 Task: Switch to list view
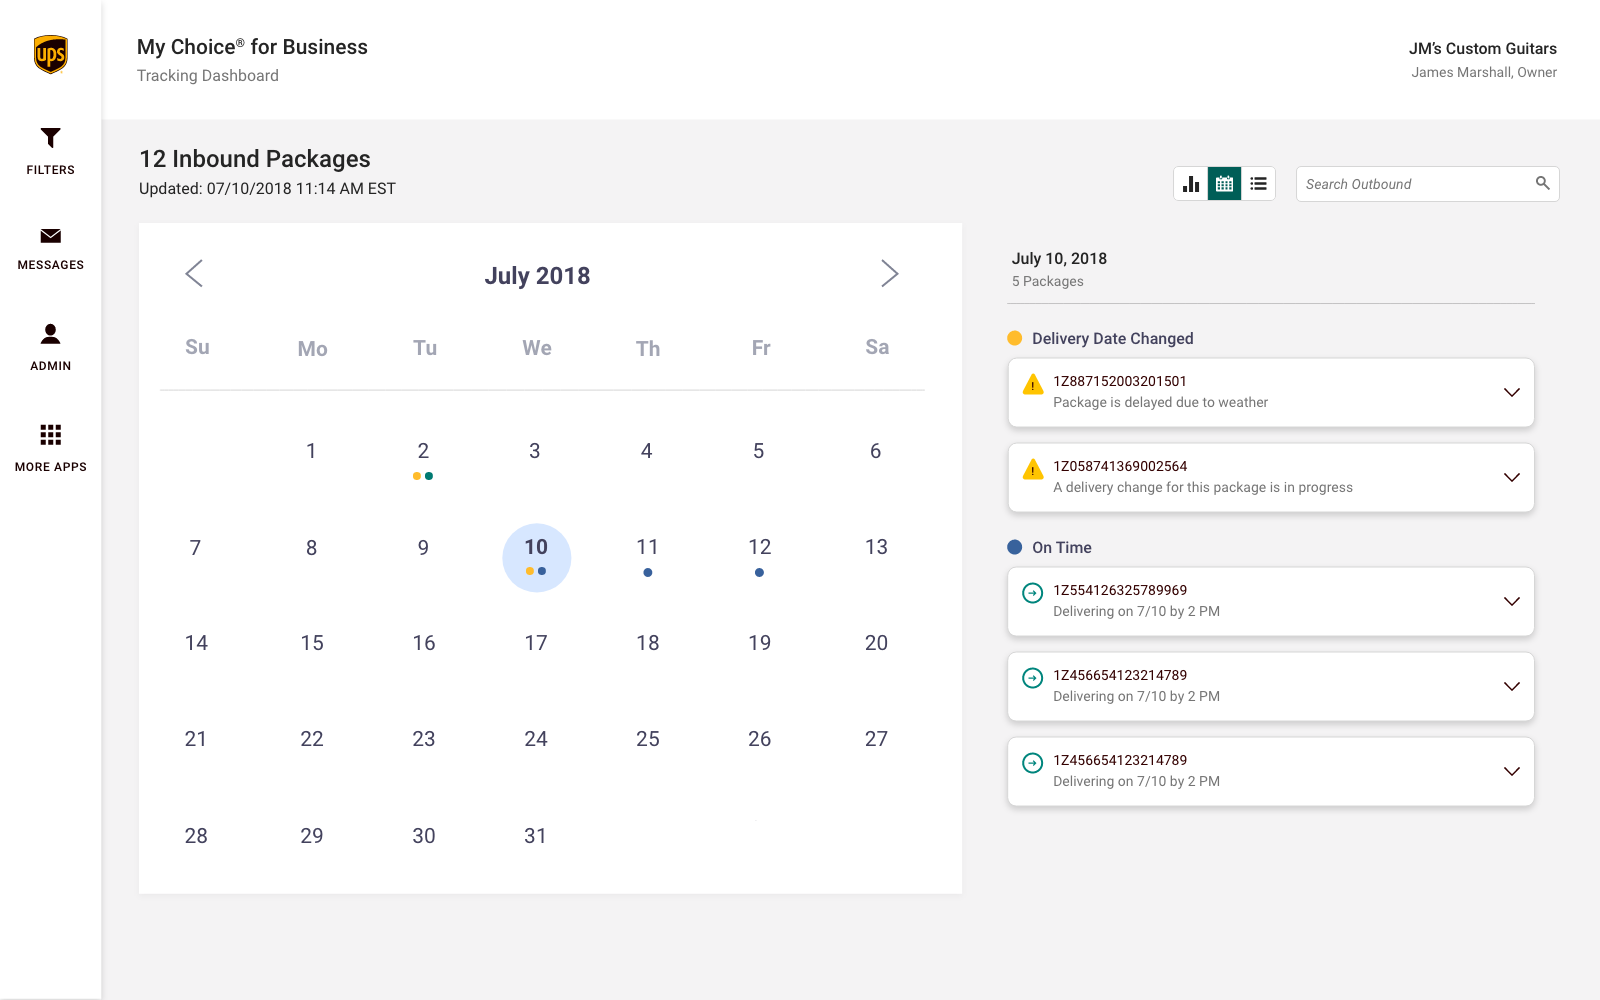[1259, 184]
